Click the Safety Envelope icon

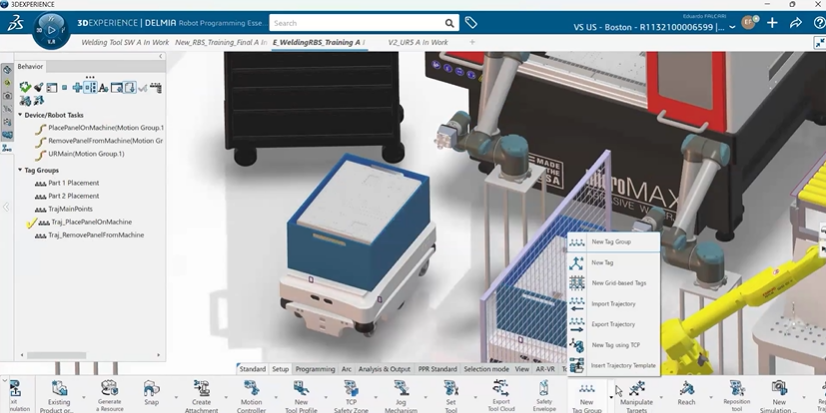pyautogui.click(x=545, y=389)
